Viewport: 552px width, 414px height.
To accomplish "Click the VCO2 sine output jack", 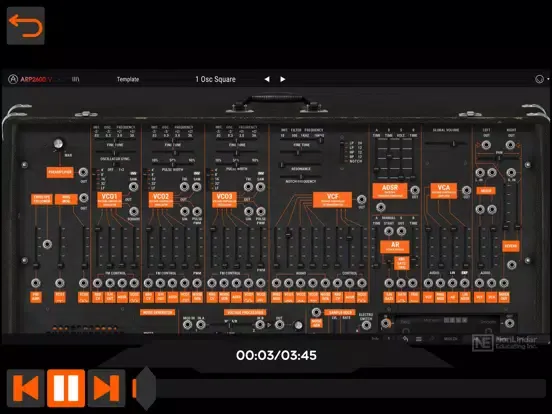I will (184, 211).
